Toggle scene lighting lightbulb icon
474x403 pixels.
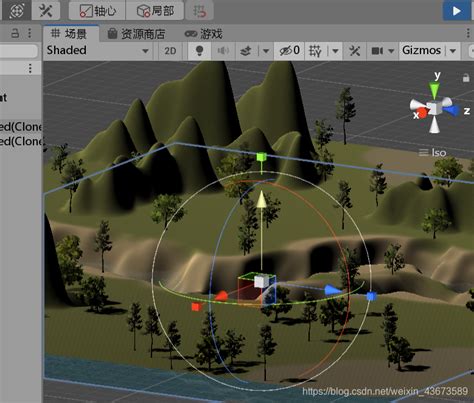tap(199, 51)
